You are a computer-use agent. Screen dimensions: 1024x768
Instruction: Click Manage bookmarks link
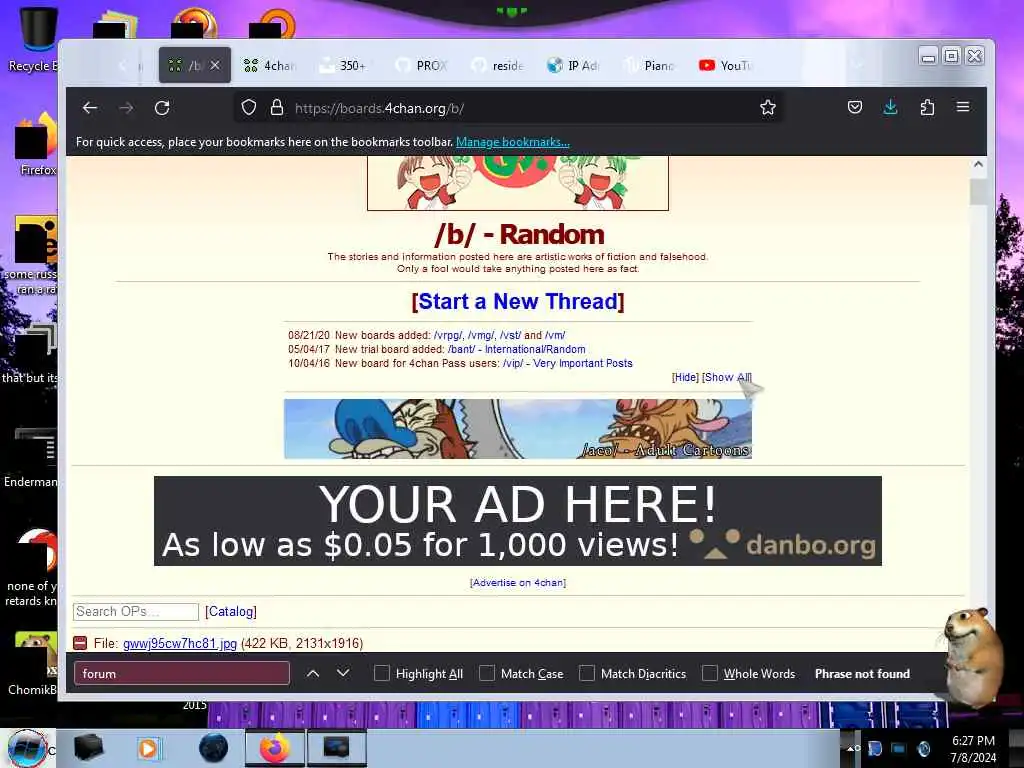click(x=513, y=142)
